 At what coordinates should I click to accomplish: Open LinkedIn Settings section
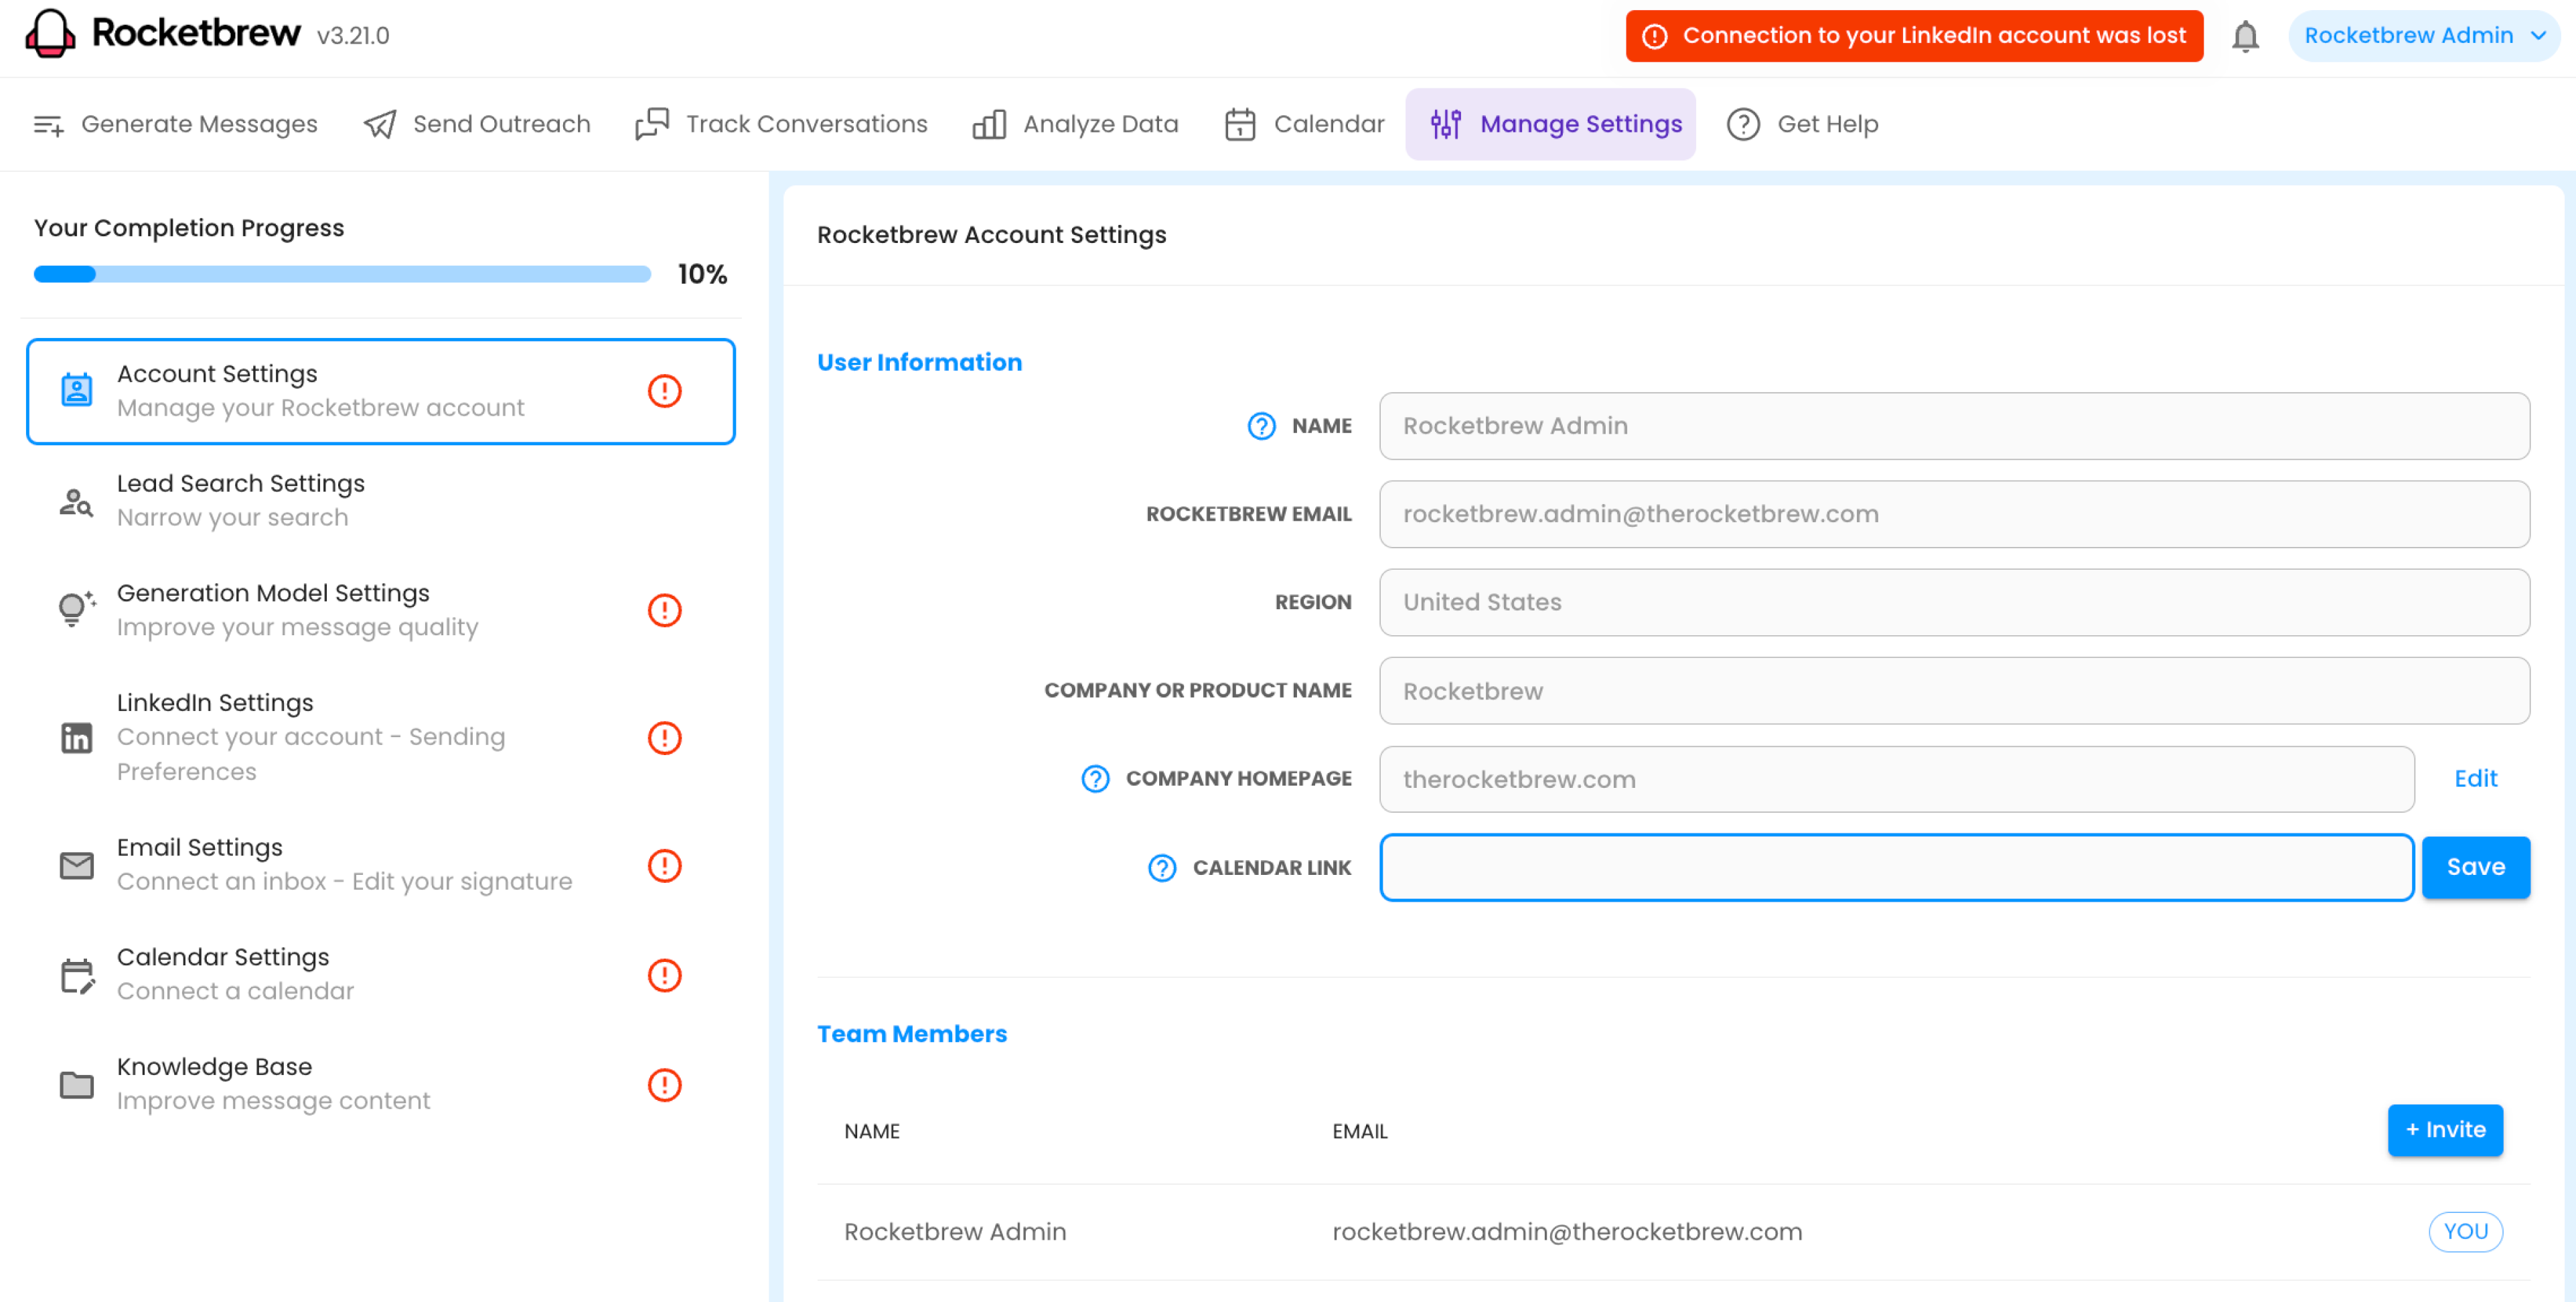(x=381, y=737)
